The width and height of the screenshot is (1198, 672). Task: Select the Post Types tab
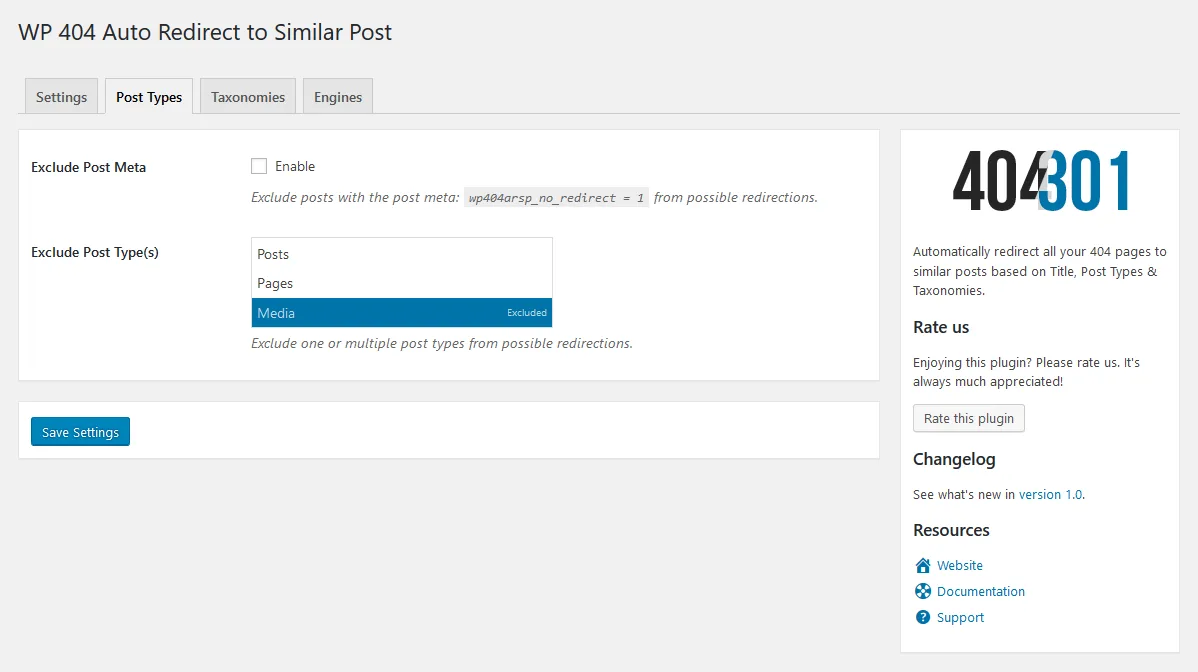coord(149,96)
